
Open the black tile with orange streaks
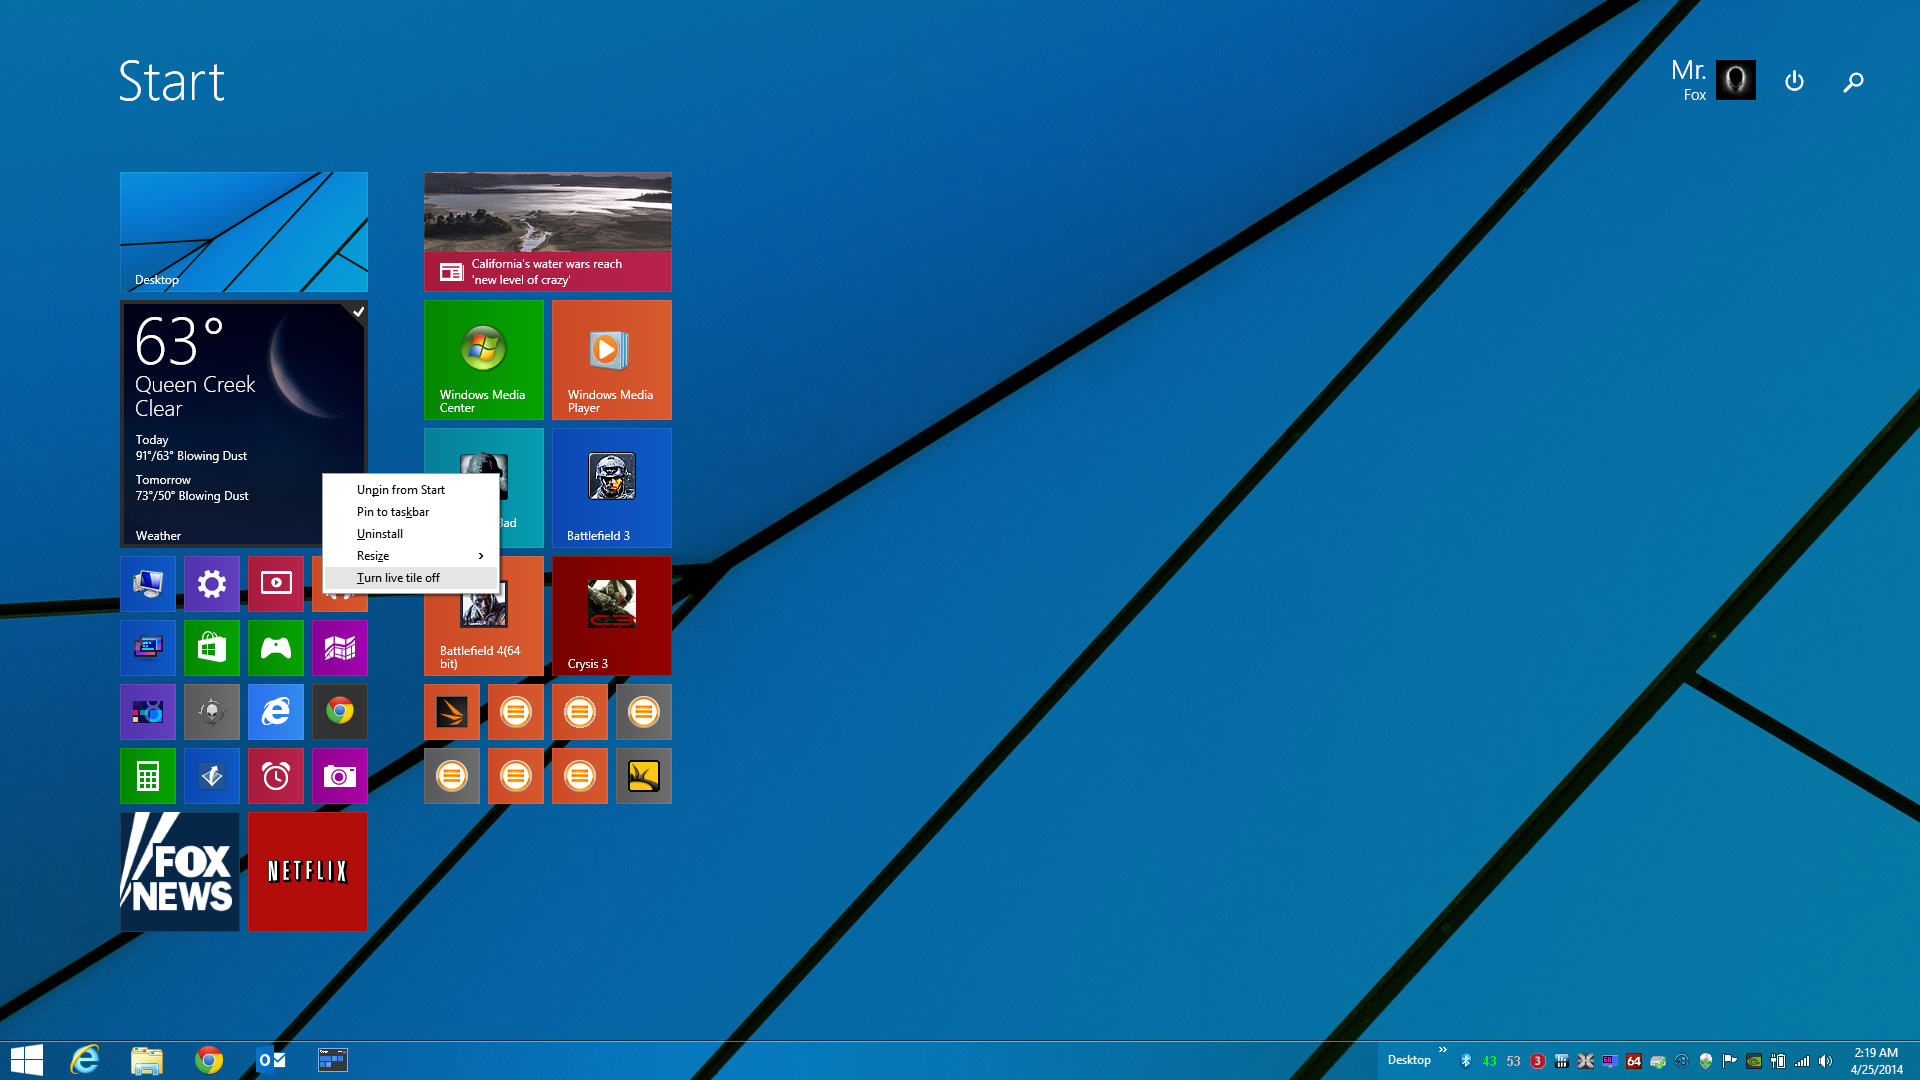452,712
